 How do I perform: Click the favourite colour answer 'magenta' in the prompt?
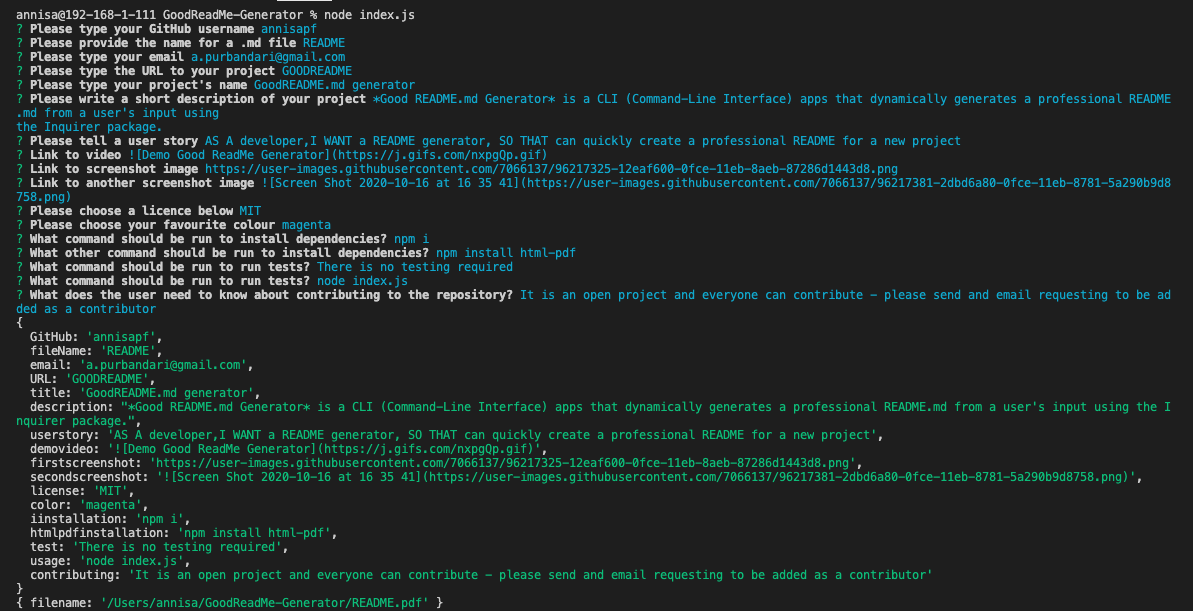[306, 225]
